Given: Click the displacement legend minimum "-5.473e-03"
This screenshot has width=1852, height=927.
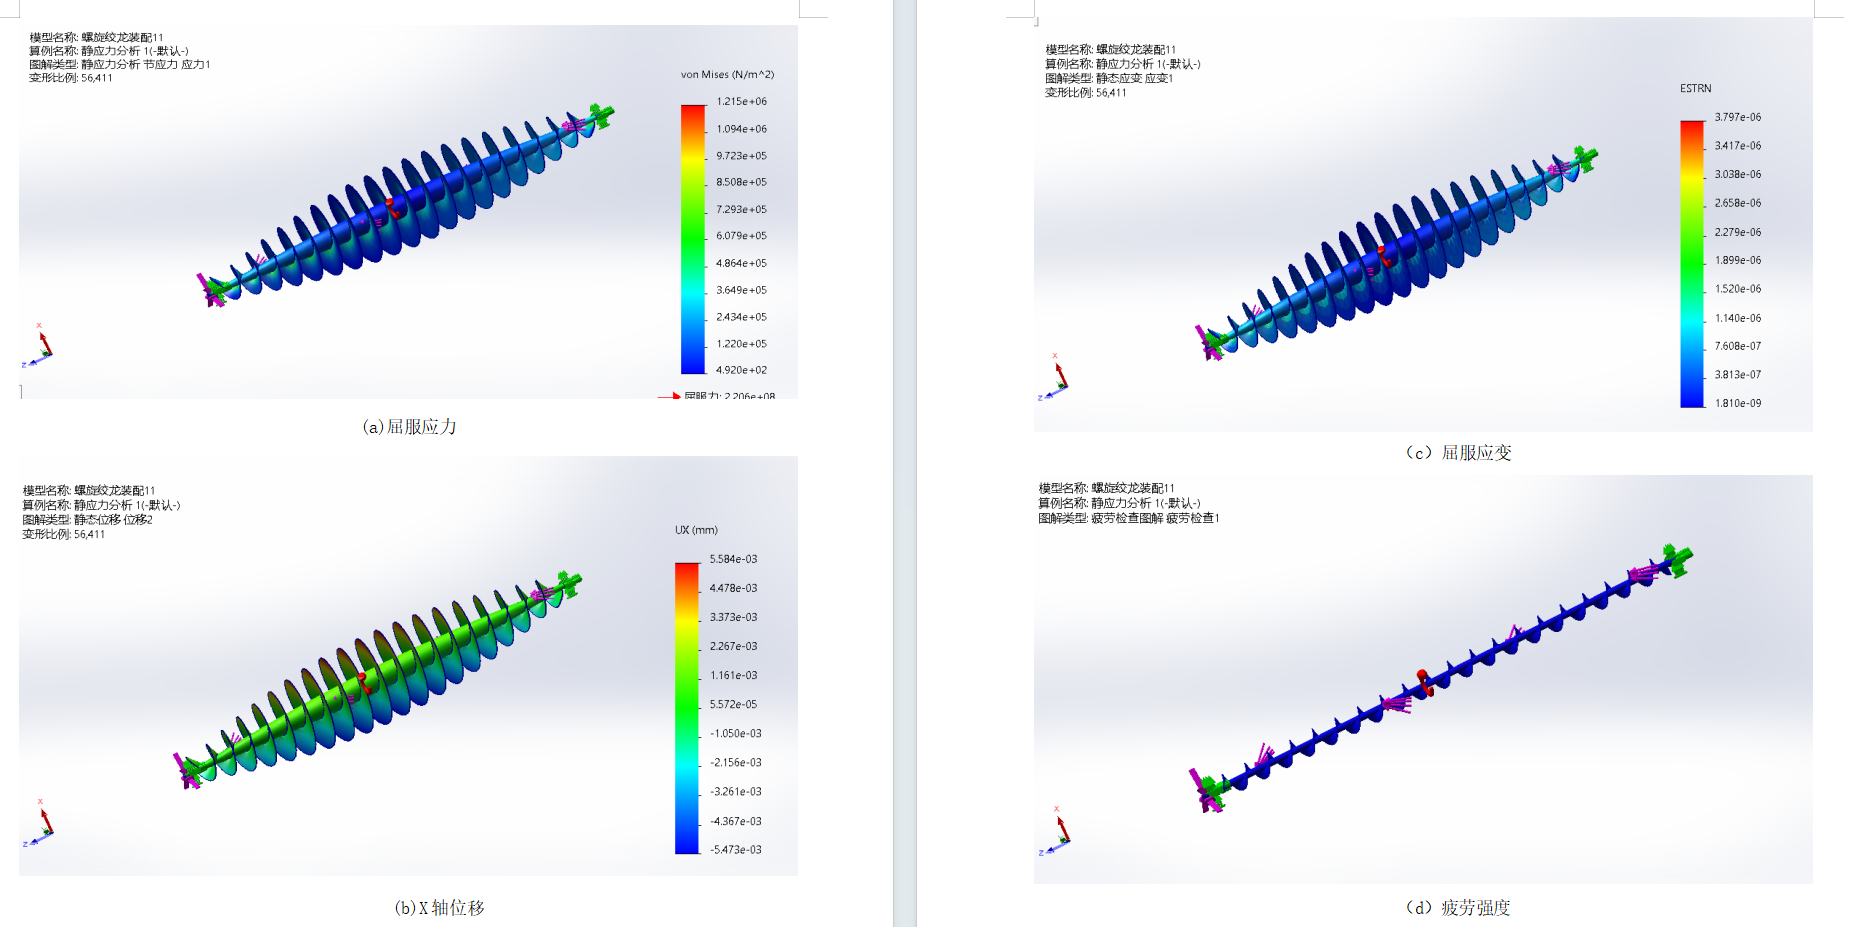Looking at the screenshot, I should coord(736,850).
